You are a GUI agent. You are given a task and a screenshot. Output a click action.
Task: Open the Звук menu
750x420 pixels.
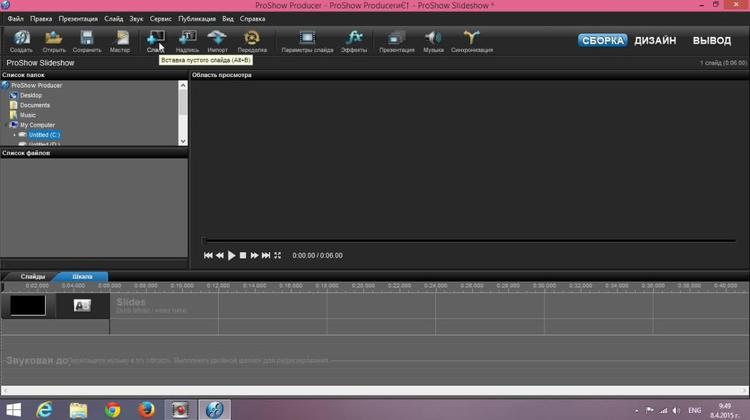136,19
